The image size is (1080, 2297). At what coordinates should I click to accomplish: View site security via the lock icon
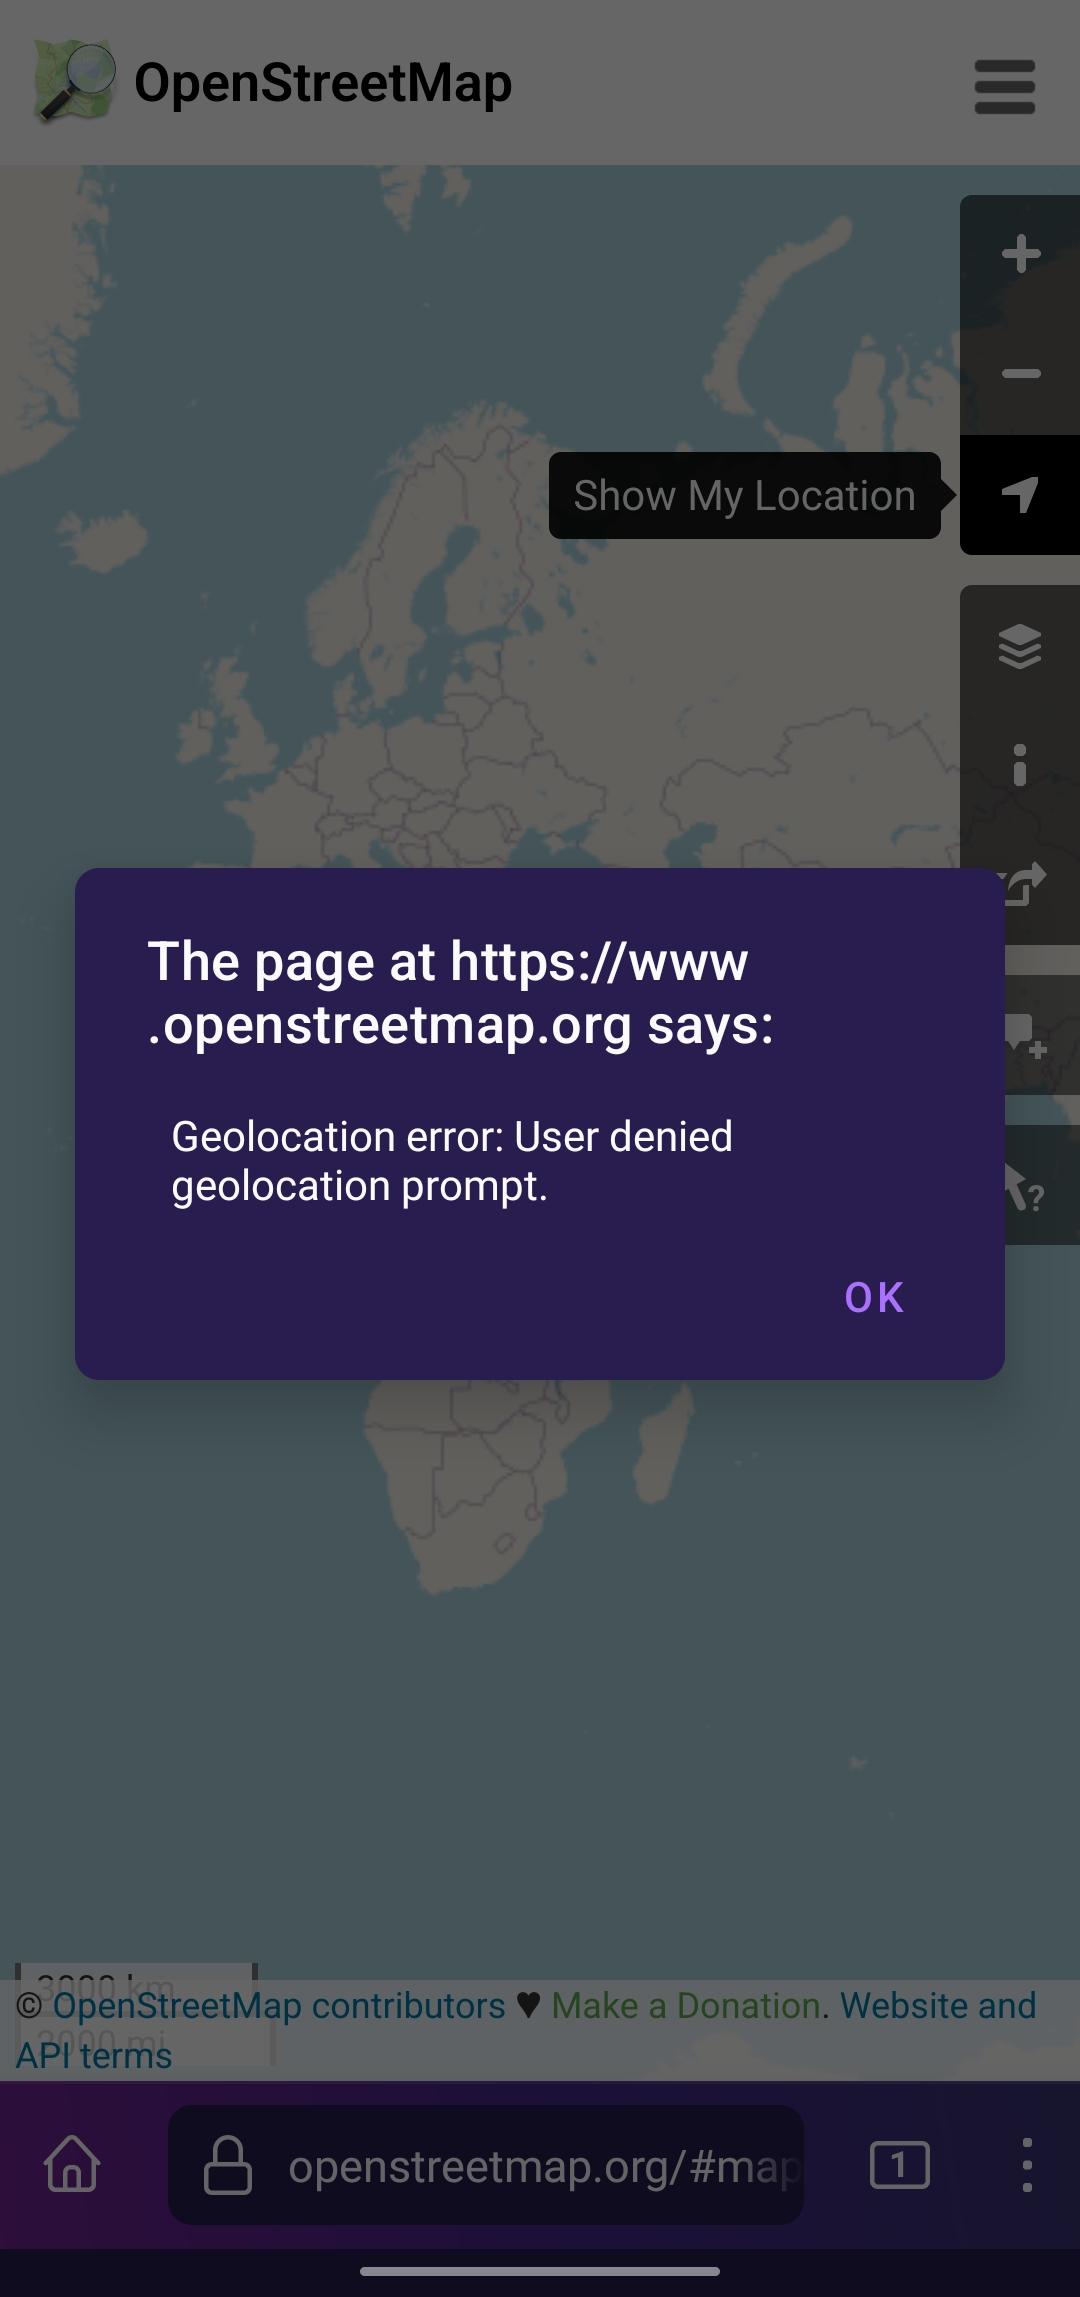click(x=228, y=2166)
